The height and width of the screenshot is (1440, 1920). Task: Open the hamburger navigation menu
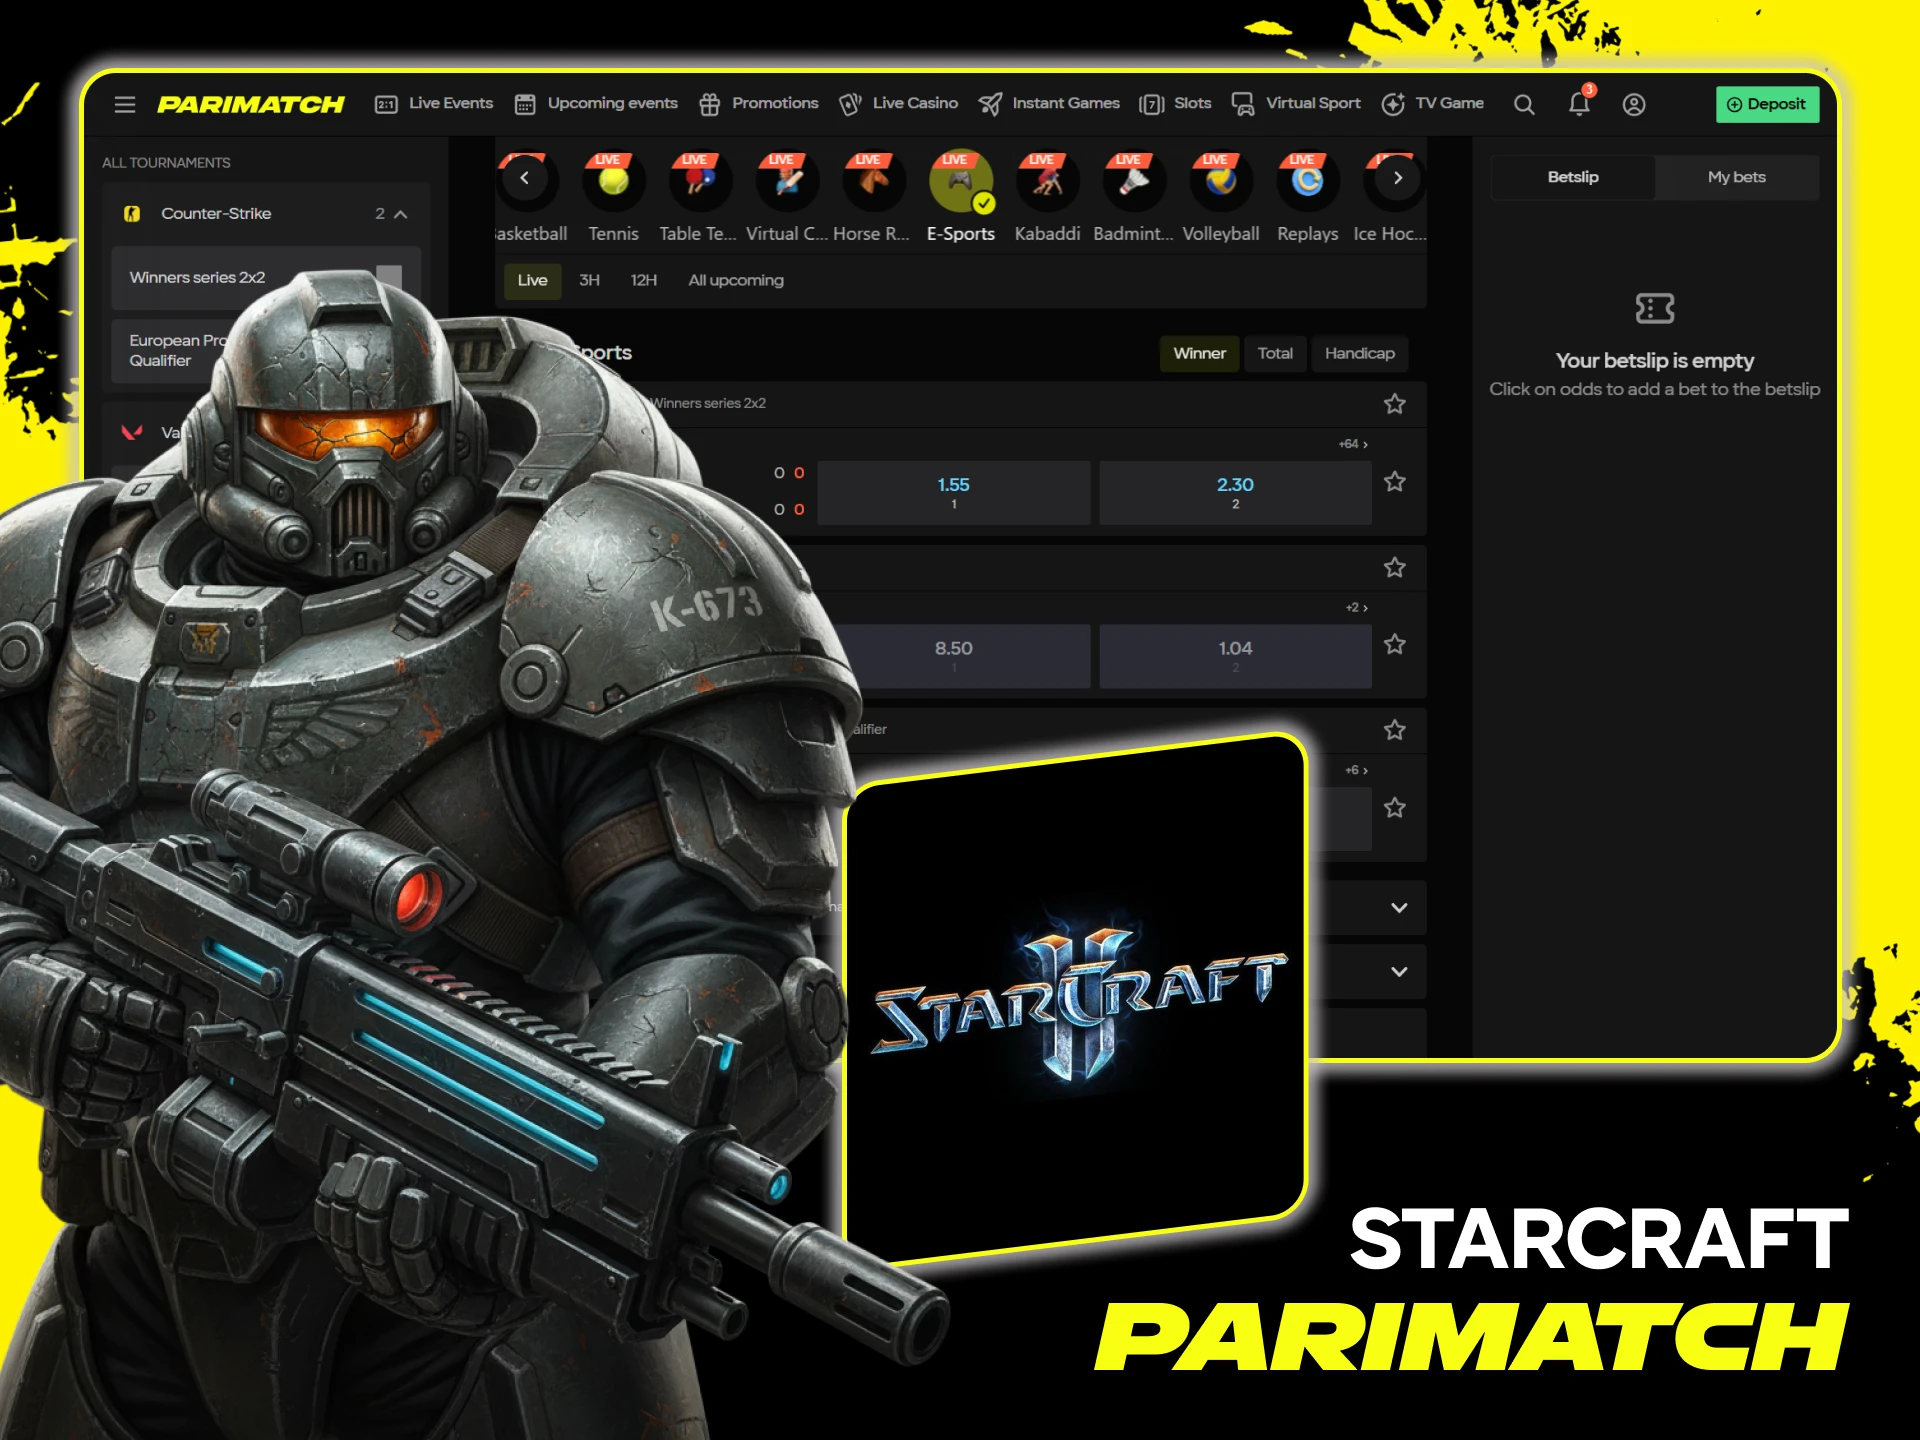[x=124, y=104]
